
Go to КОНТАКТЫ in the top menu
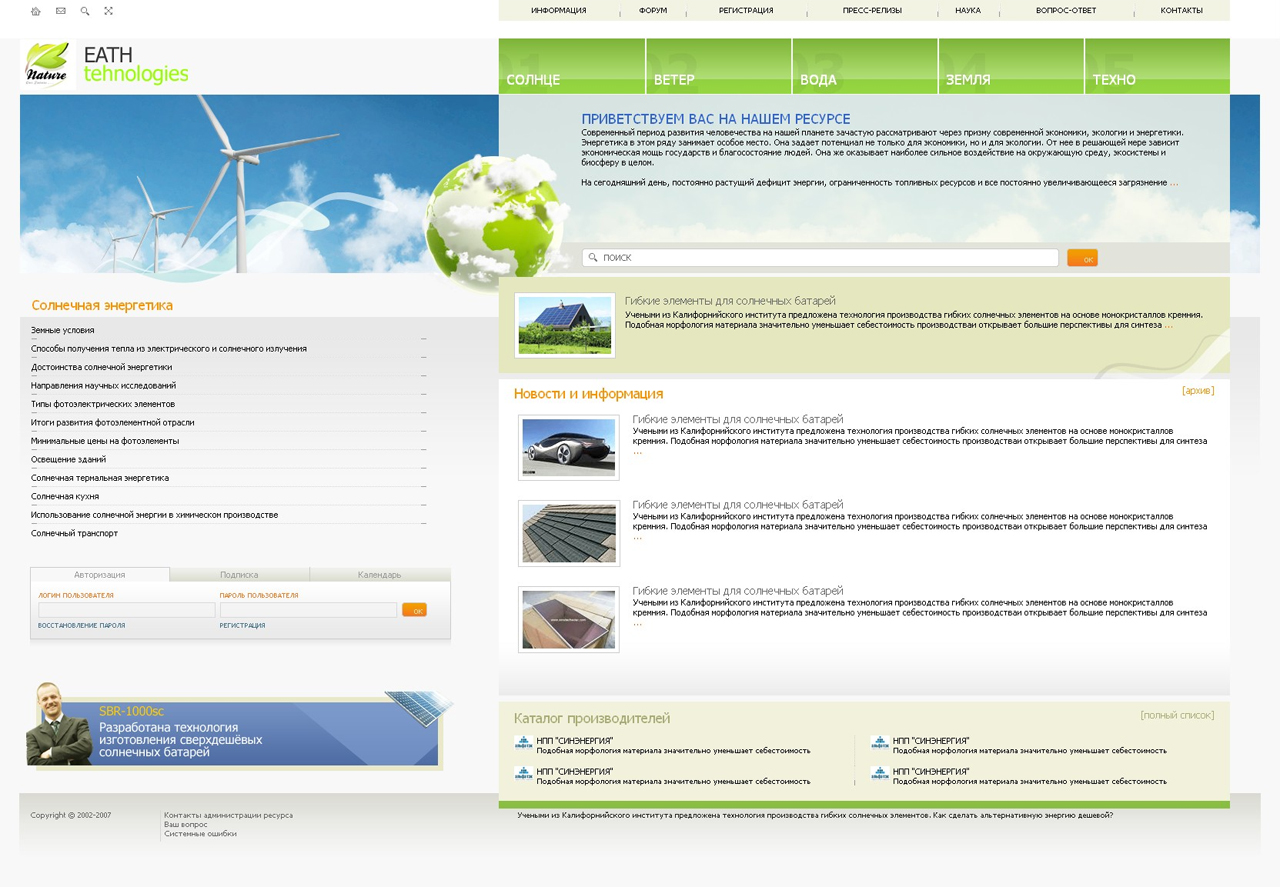pyautogui.click(x=1181, y=11)
